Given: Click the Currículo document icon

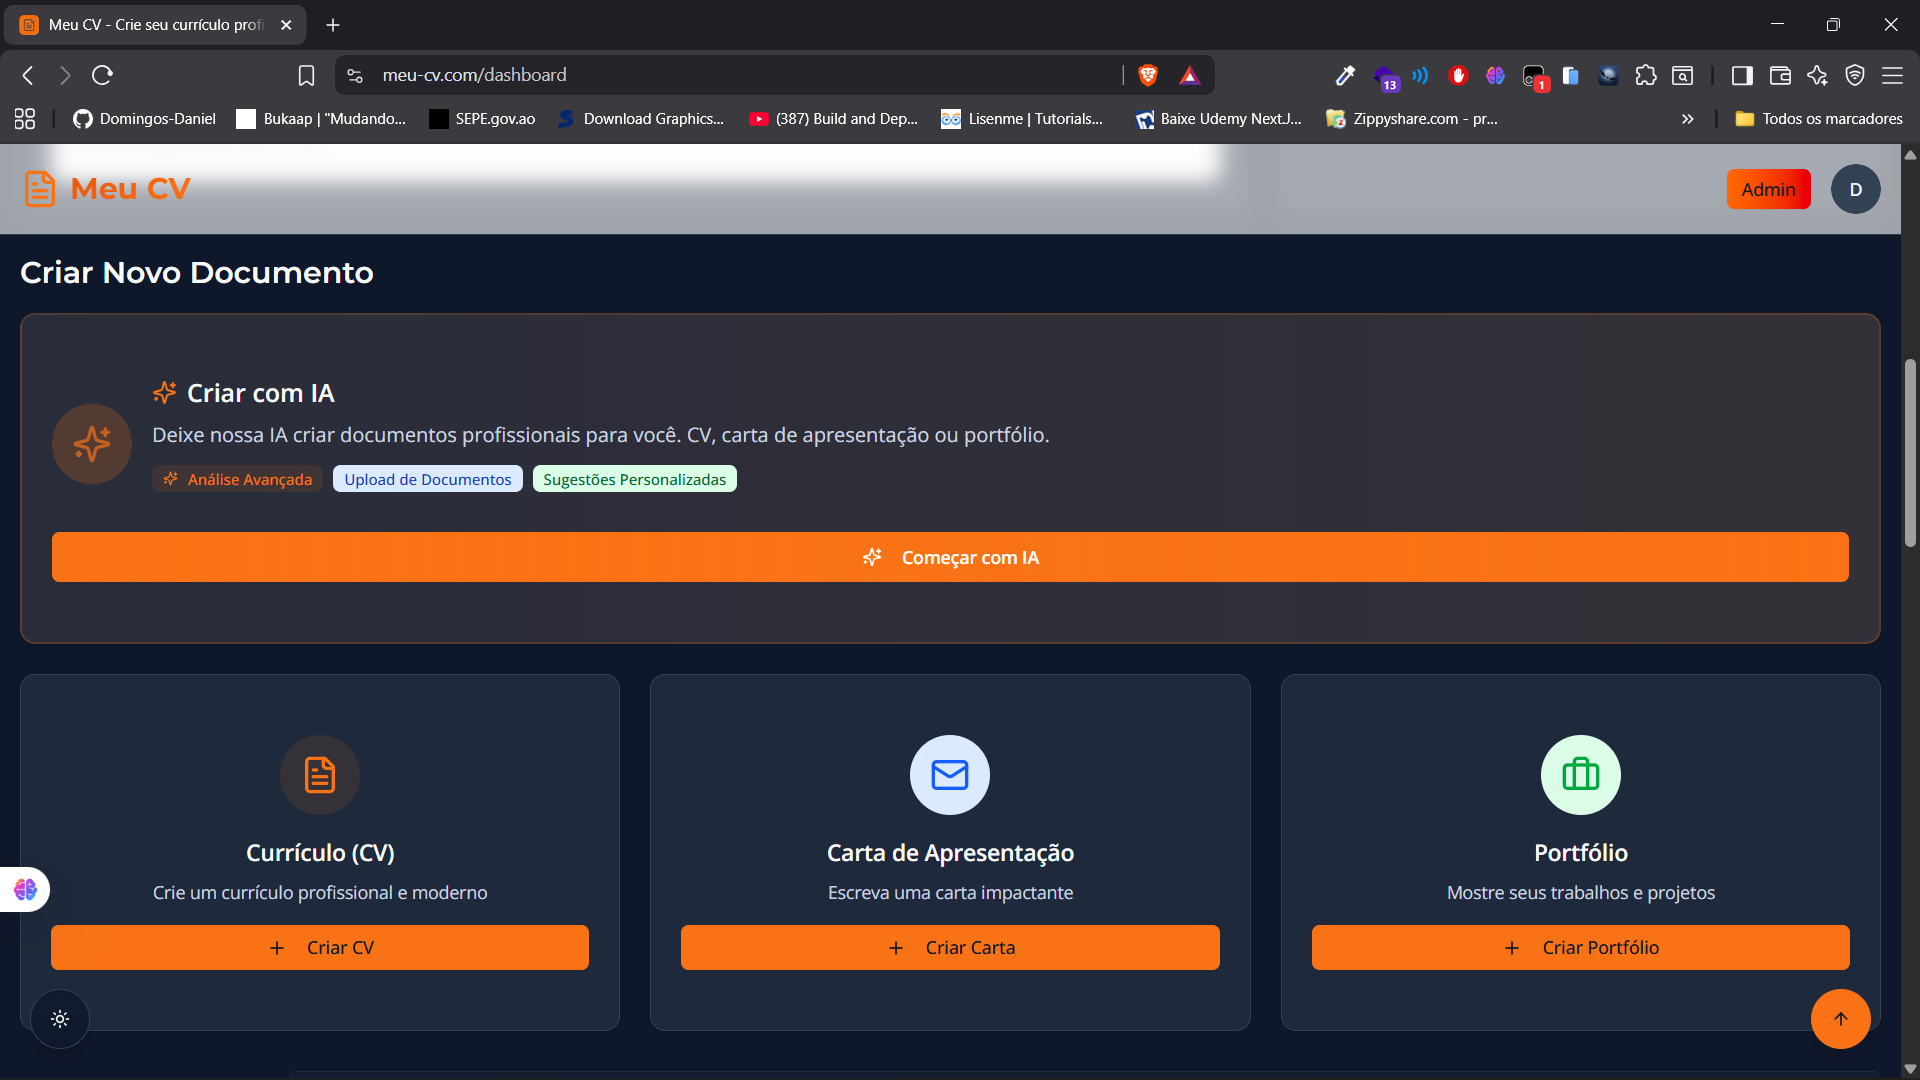Looking at the screenshot, I should [x=320, y=775].
